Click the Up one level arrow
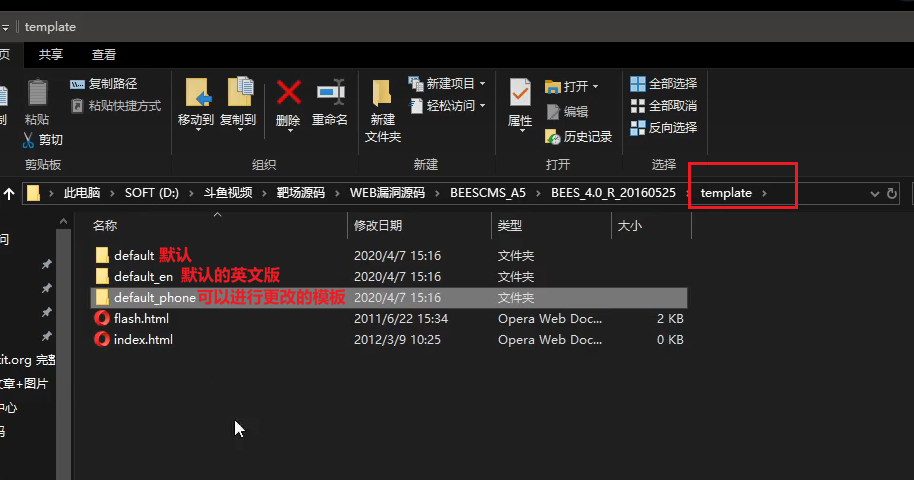 coord(9,194)
